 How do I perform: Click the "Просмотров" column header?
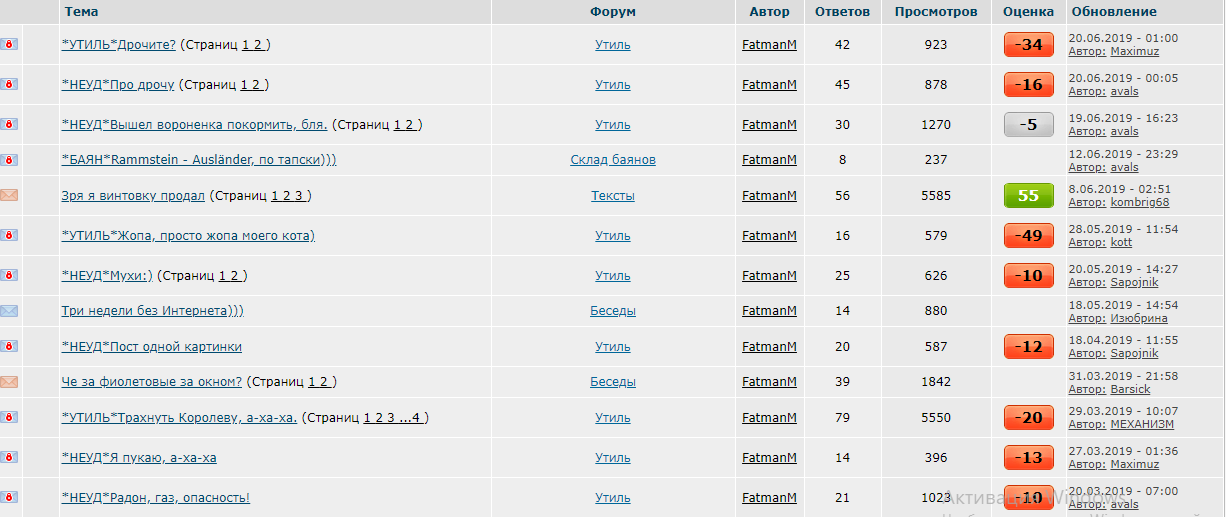[x=936, y=12]
